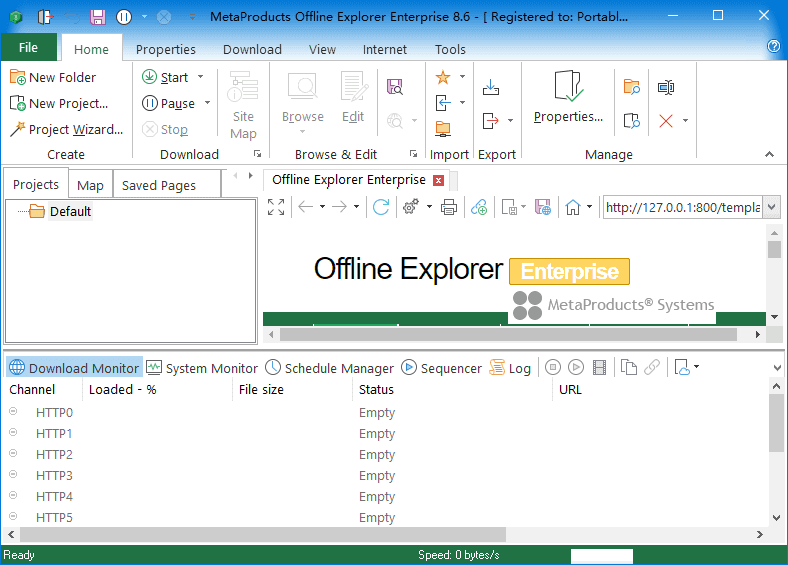Click the red Delete X icon
Image resolution: width=788 pixels, height=565 pixels.
point(665,121)
